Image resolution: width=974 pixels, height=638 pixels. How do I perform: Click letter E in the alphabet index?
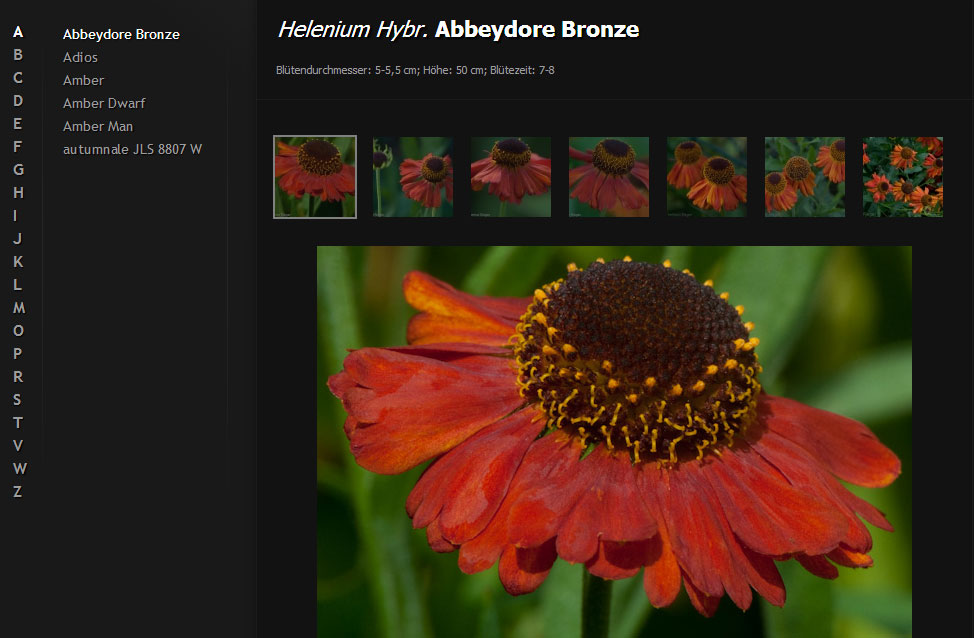coord(18,124)
